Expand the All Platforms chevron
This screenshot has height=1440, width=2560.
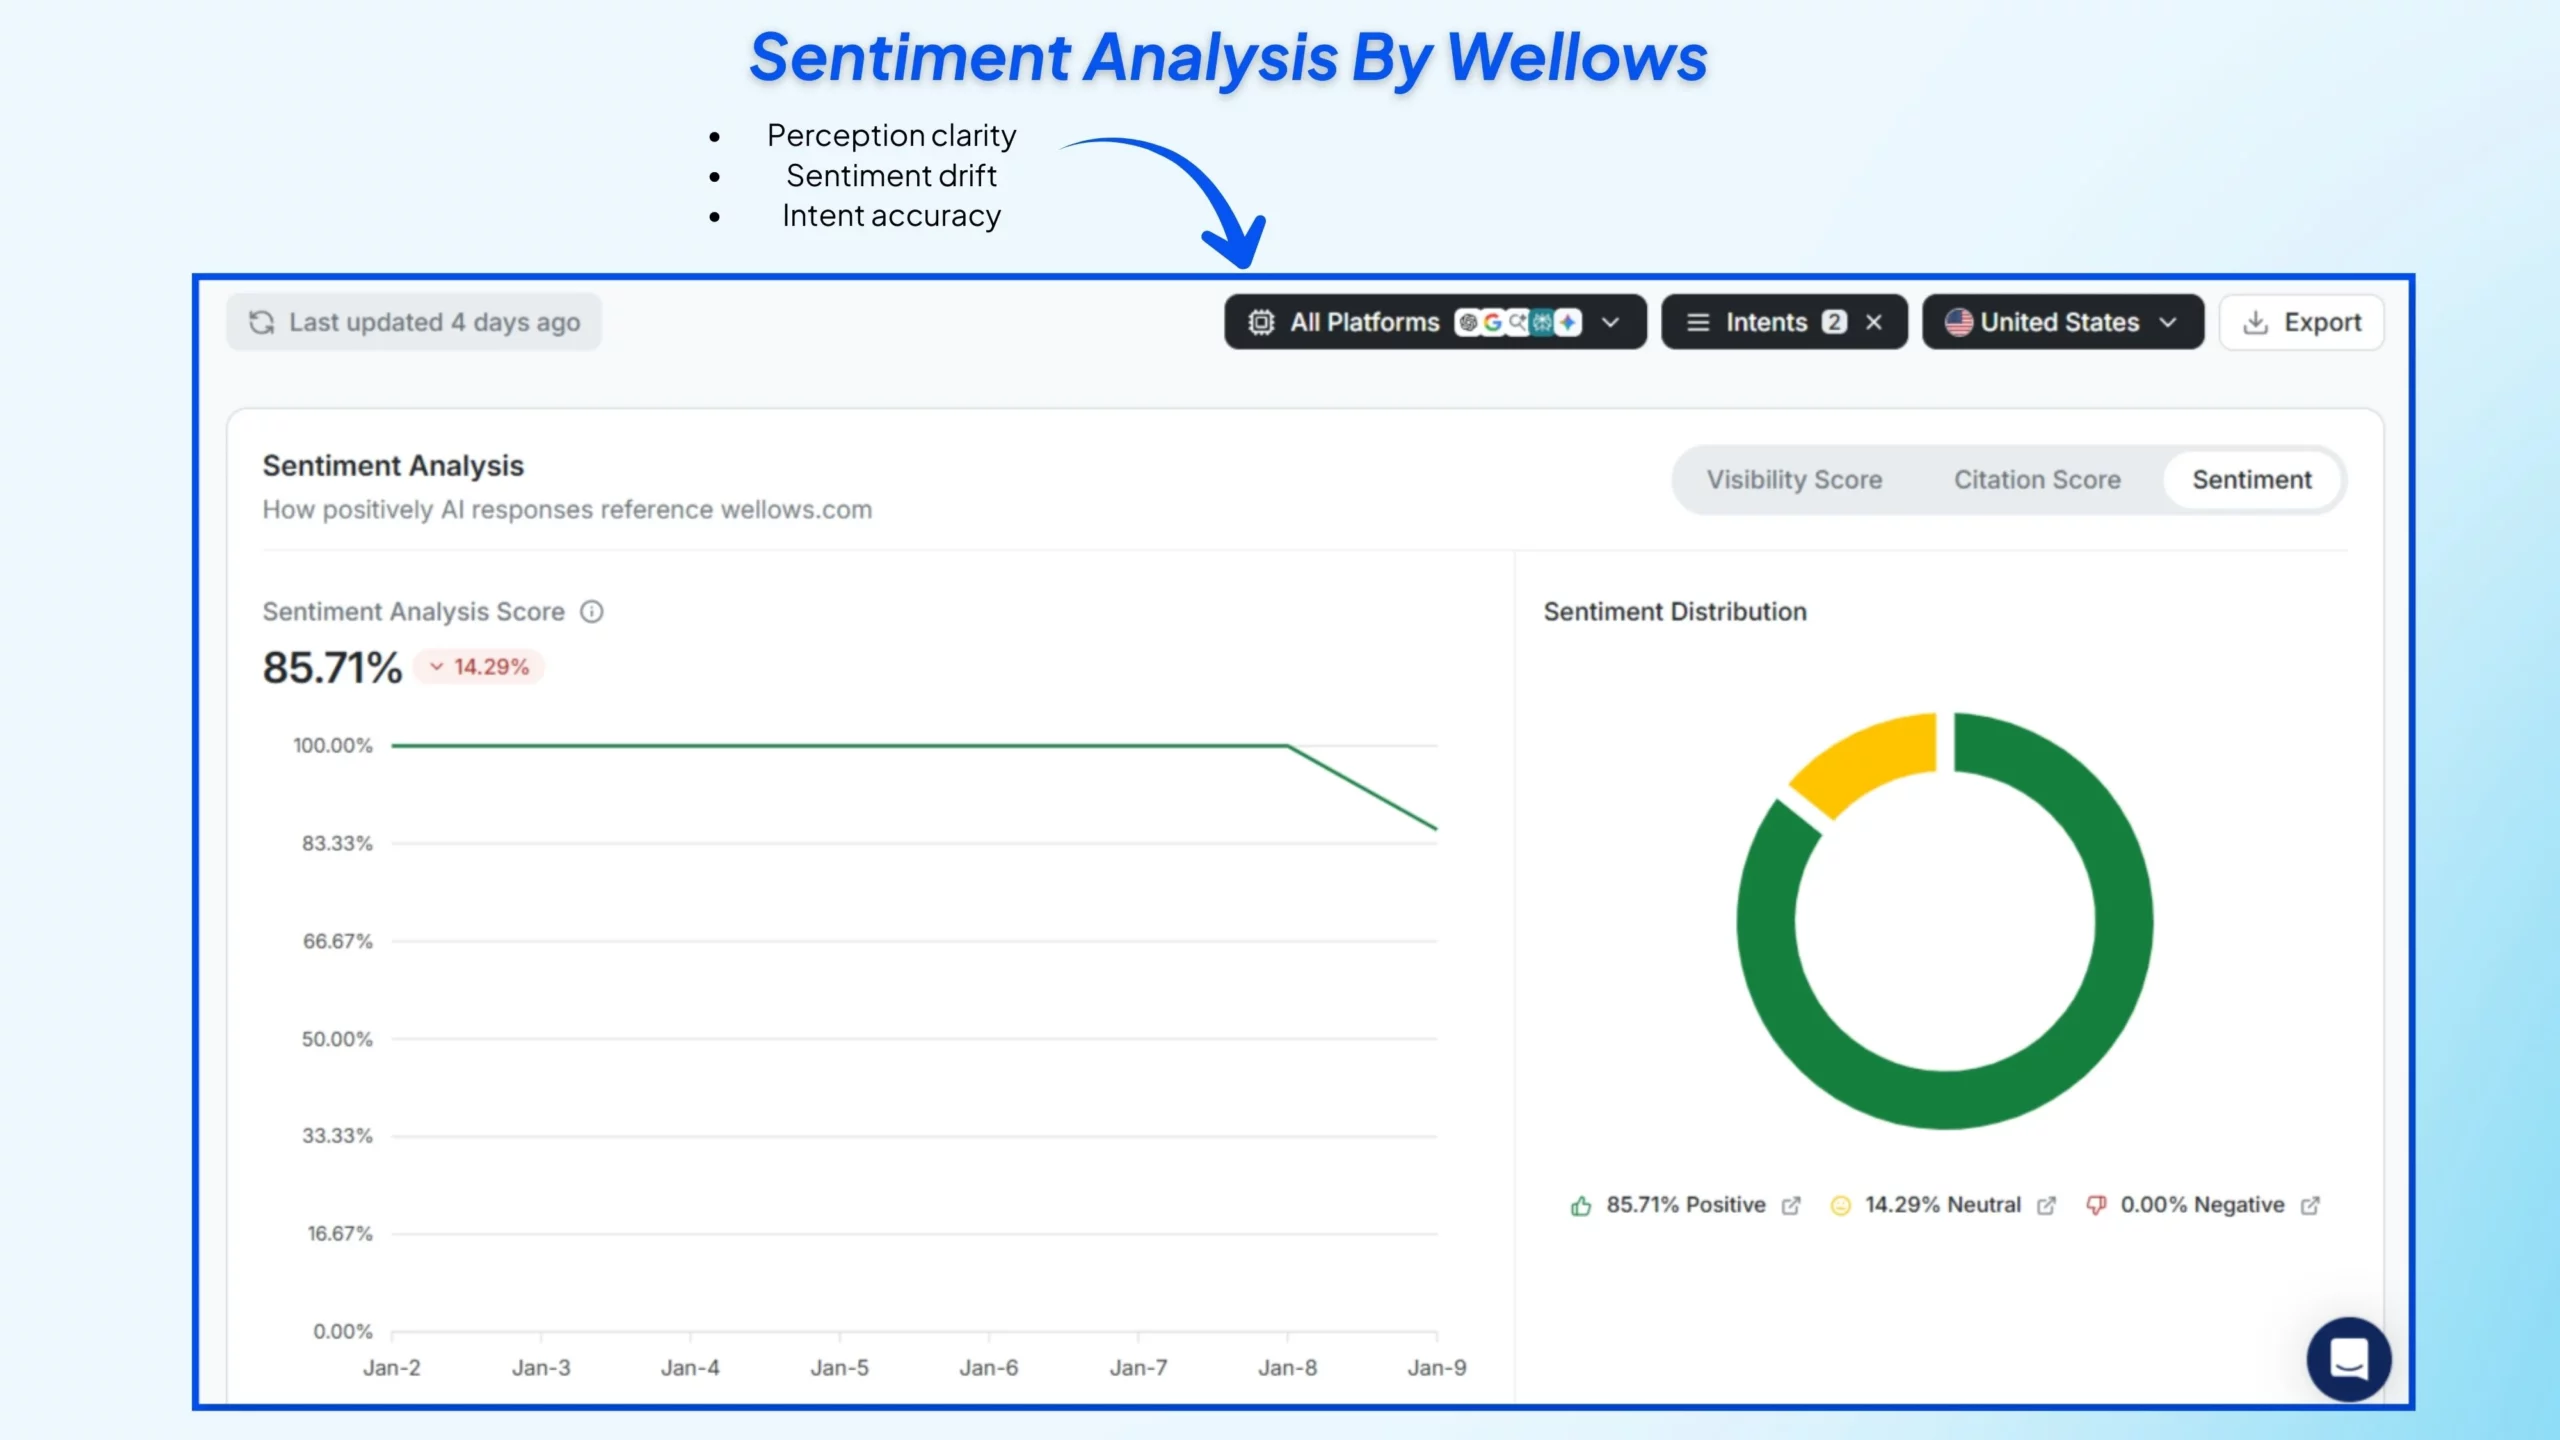point(1610,322)
